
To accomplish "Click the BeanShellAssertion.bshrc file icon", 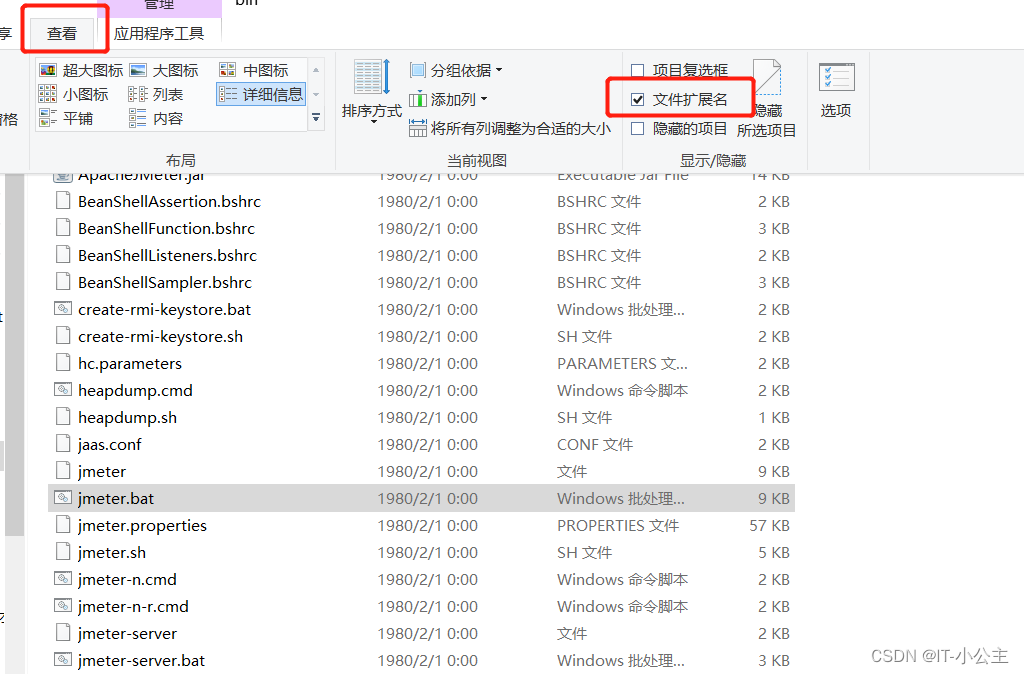I will [x=63, y=201].
